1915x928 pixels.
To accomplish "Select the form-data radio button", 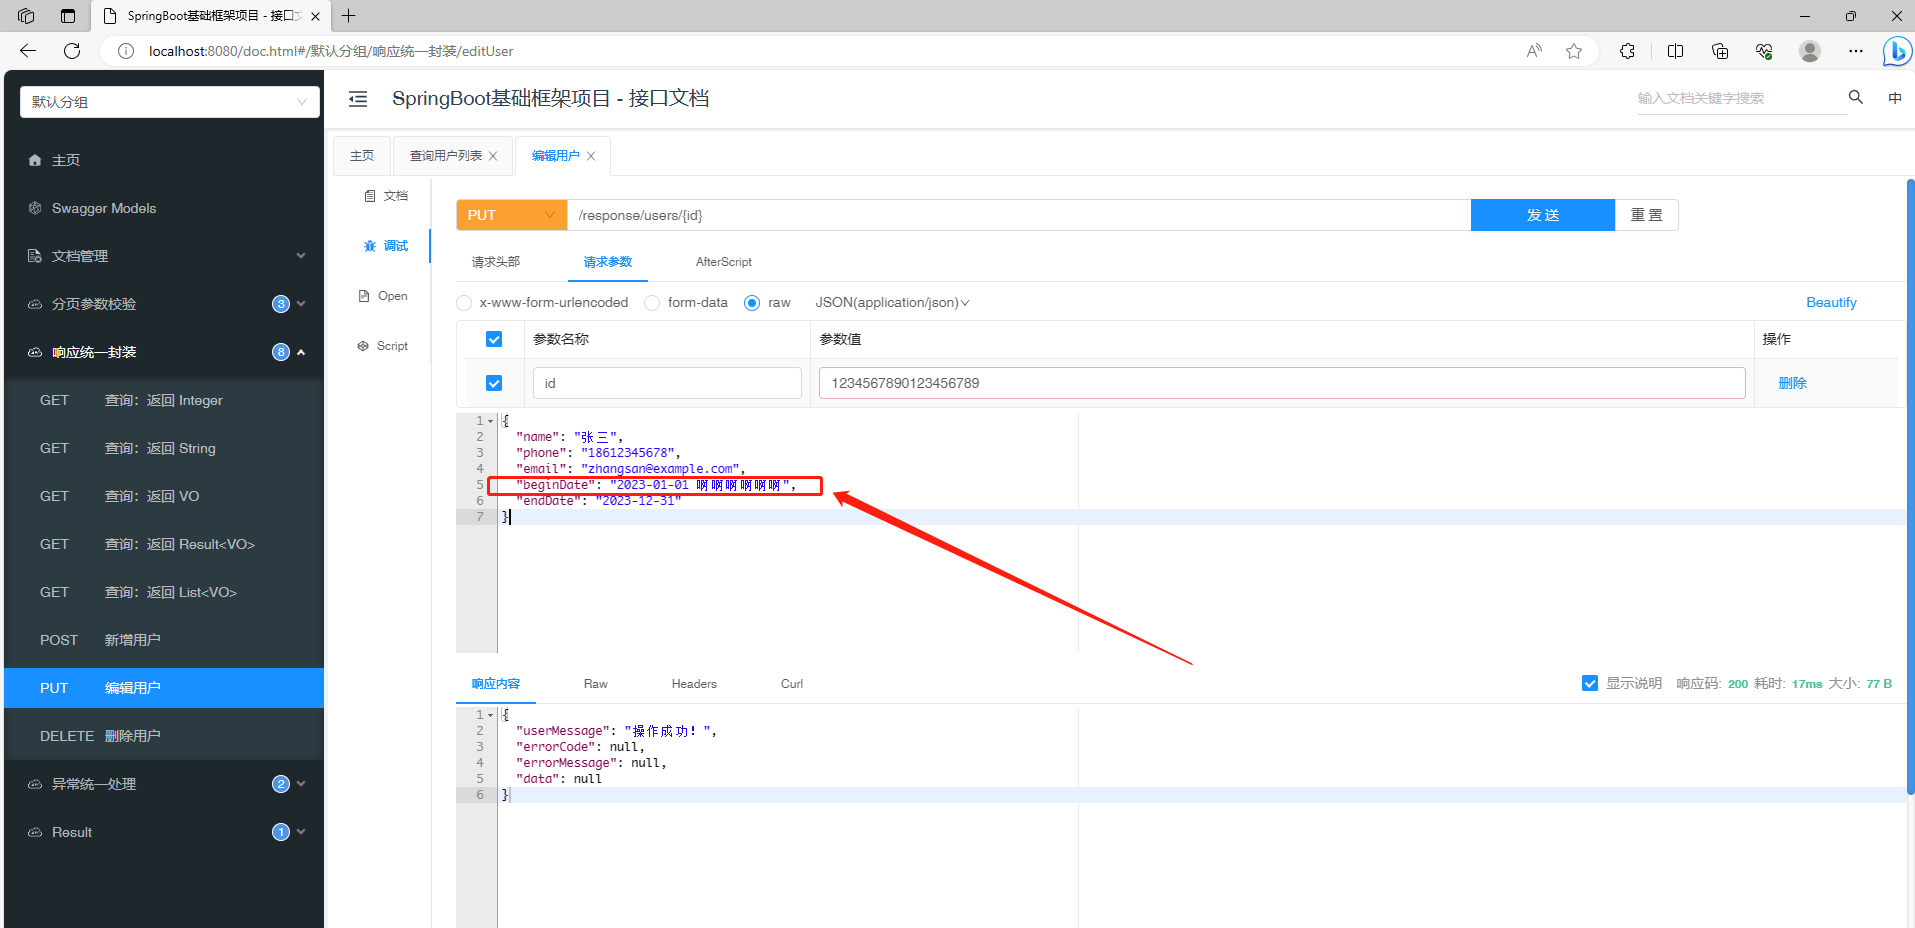I will coord(651,302).
